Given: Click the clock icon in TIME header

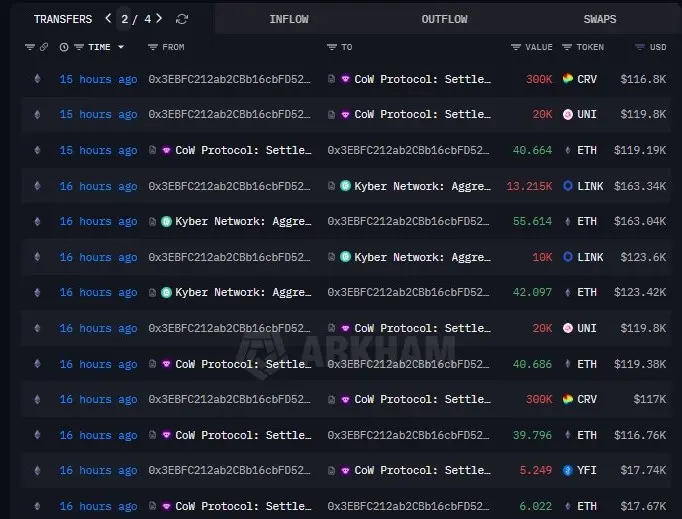Looking at the screenshot, I should tap(64, 47).
